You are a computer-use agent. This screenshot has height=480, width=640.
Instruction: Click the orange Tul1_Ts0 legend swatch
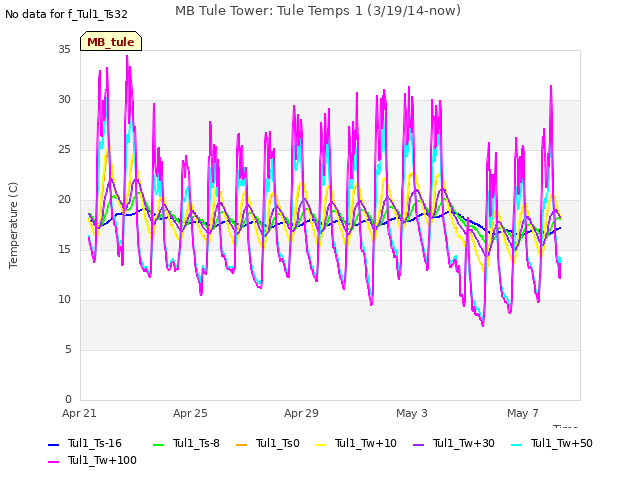click(242, 444)
